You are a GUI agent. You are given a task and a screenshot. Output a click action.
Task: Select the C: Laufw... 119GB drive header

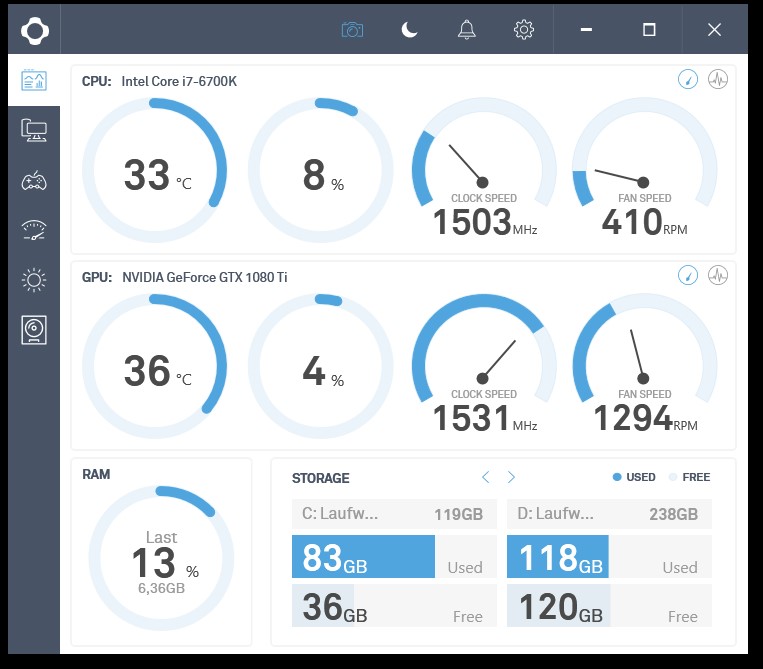[394, 514]
